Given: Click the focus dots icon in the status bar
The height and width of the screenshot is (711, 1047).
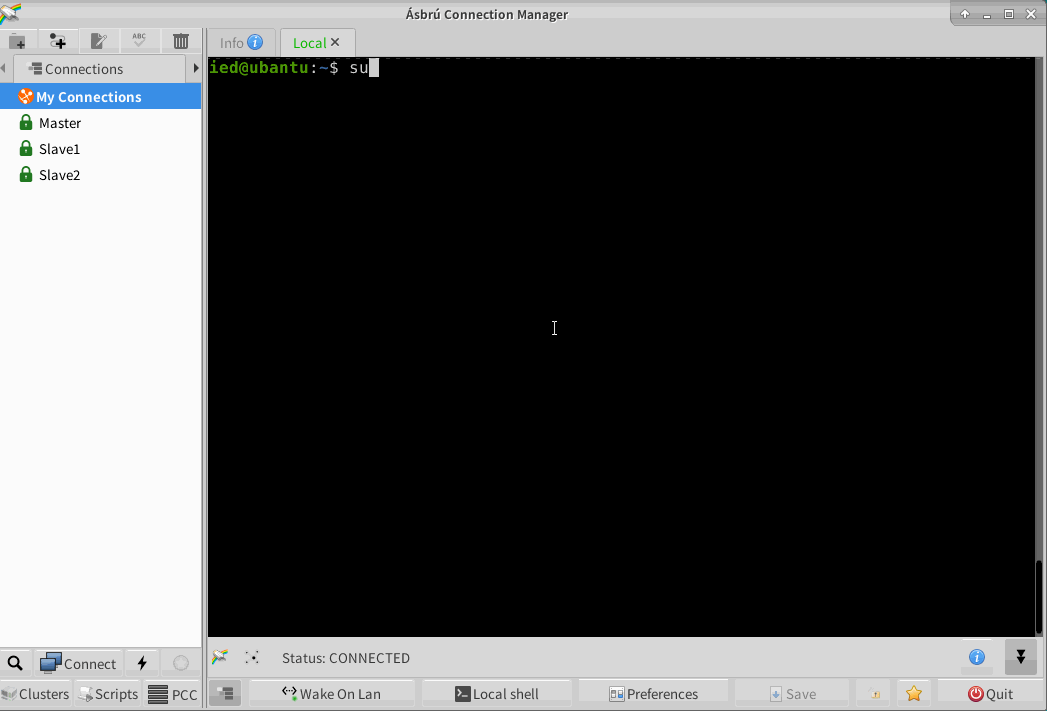Looking at the screenshot, I should (252, 658).
